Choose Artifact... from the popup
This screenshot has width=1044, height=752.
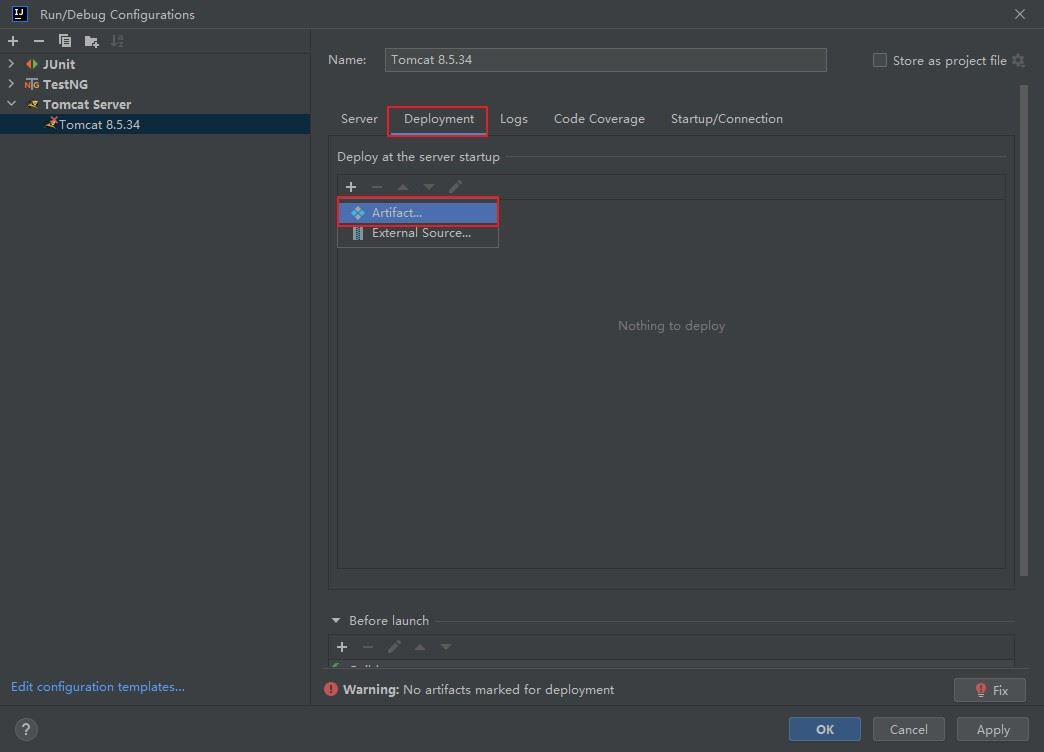click(397, 213)
